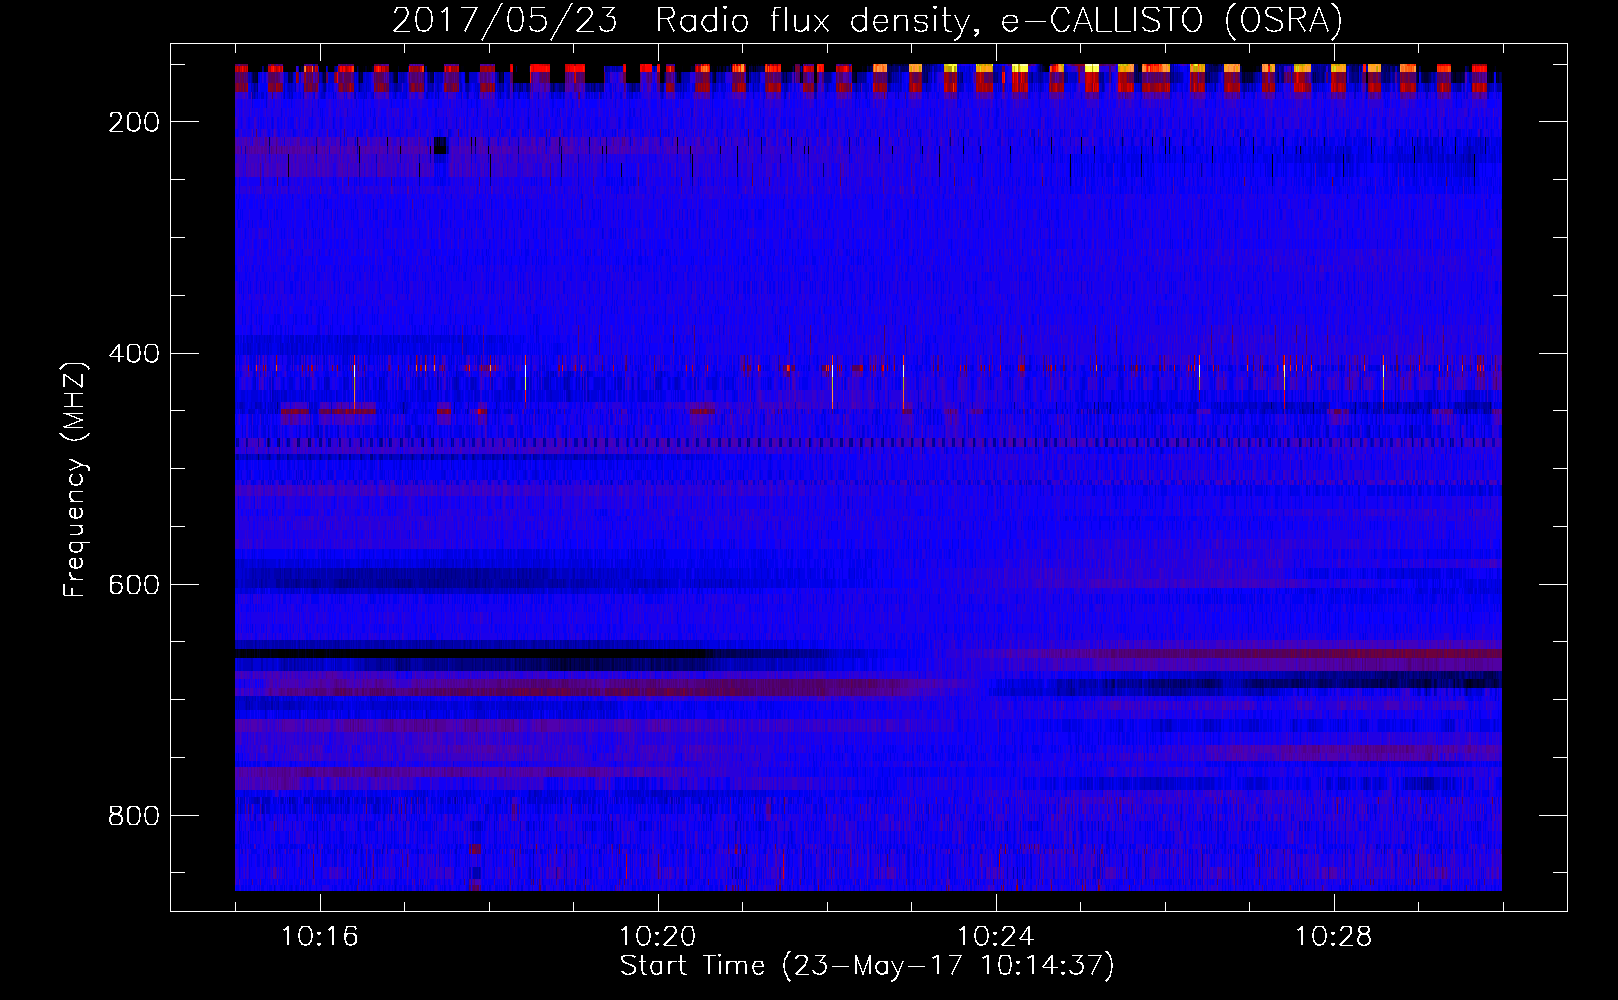The width and height of the screenshot is (1618, 1000).
Task: Select the 400 frequency tick label
Action: [x=134, y=354]
